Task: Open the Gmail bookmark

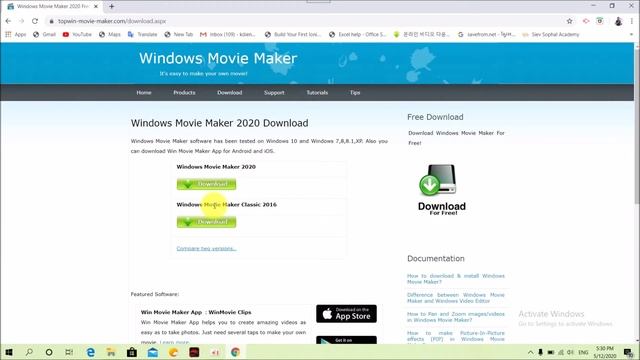Action: click(x=44, y=35)
